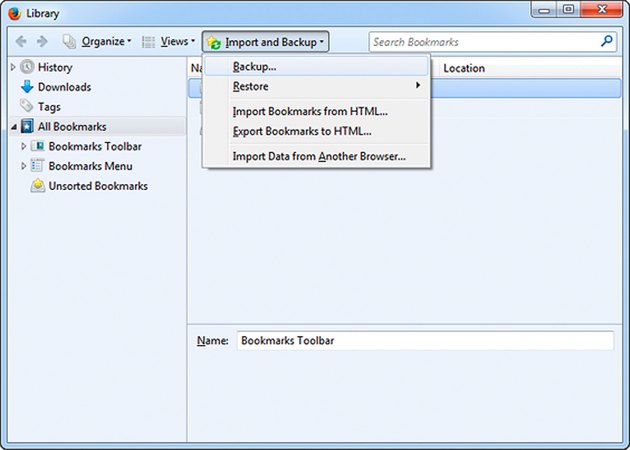Viewport: 630px width, 450px height.
Task: Click the Name field with Bookmarks Toolbar
Action: [x=425, y=341]
